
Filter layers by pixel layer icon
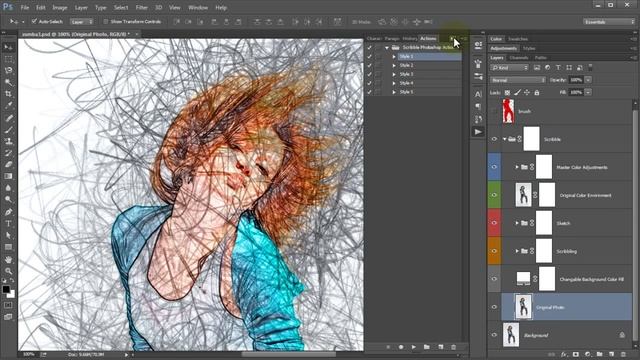pos(537,68)
